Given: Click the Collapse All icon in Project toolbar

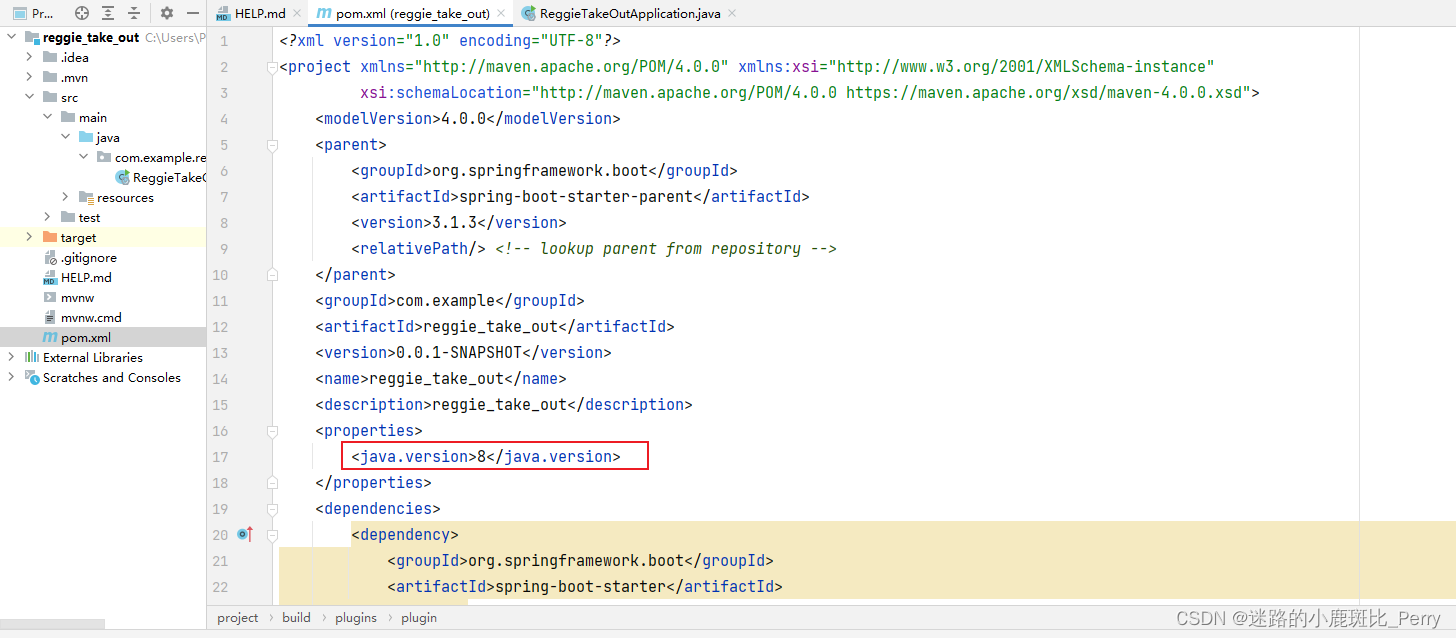Looking at the screenshot, I should 134,13.
